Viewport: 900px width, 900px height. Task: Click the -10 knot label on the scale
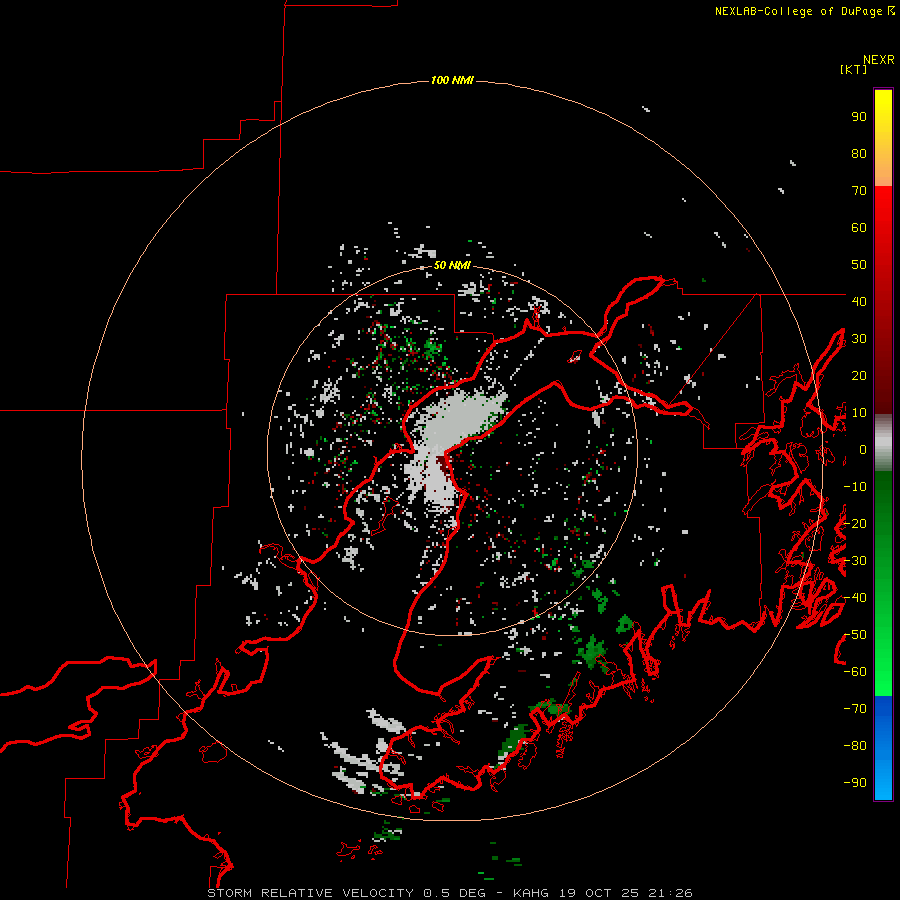[855, 487]
